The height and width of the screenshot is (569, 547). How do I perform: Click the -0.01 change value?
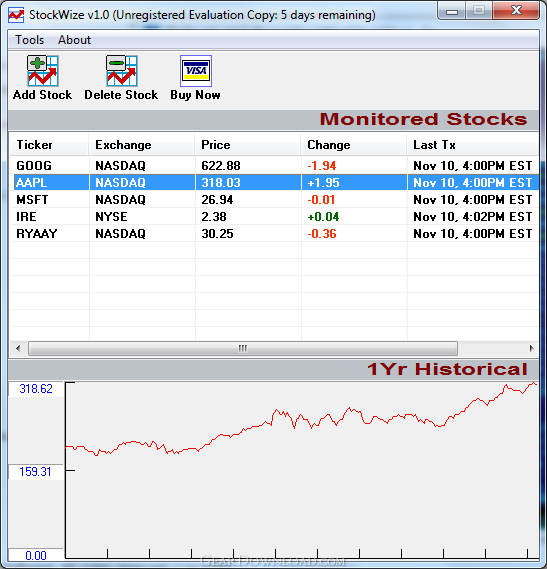[x=321, y=200]
